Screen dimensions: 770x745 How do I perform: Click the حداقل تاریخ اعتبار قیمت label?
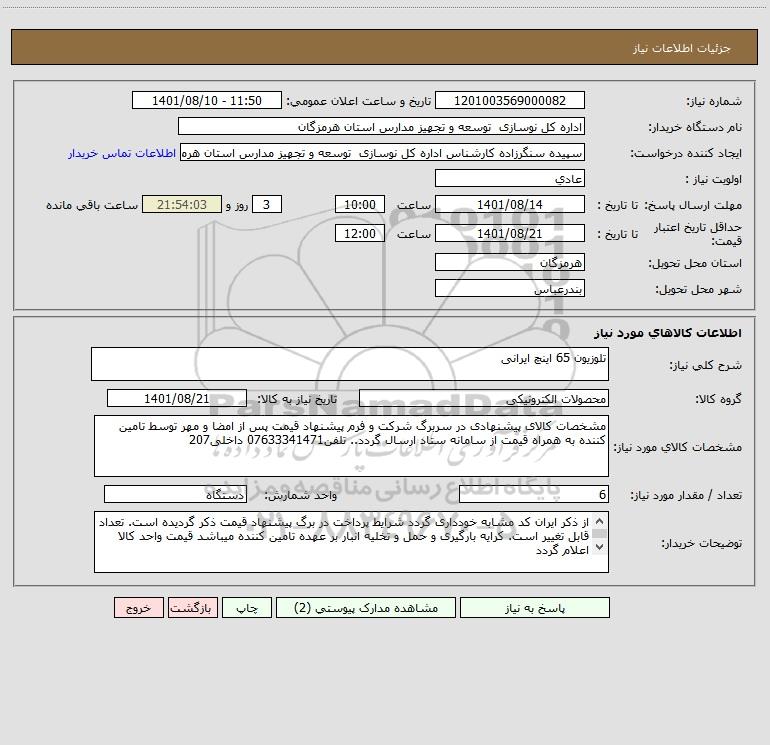[x=698, y=234]
